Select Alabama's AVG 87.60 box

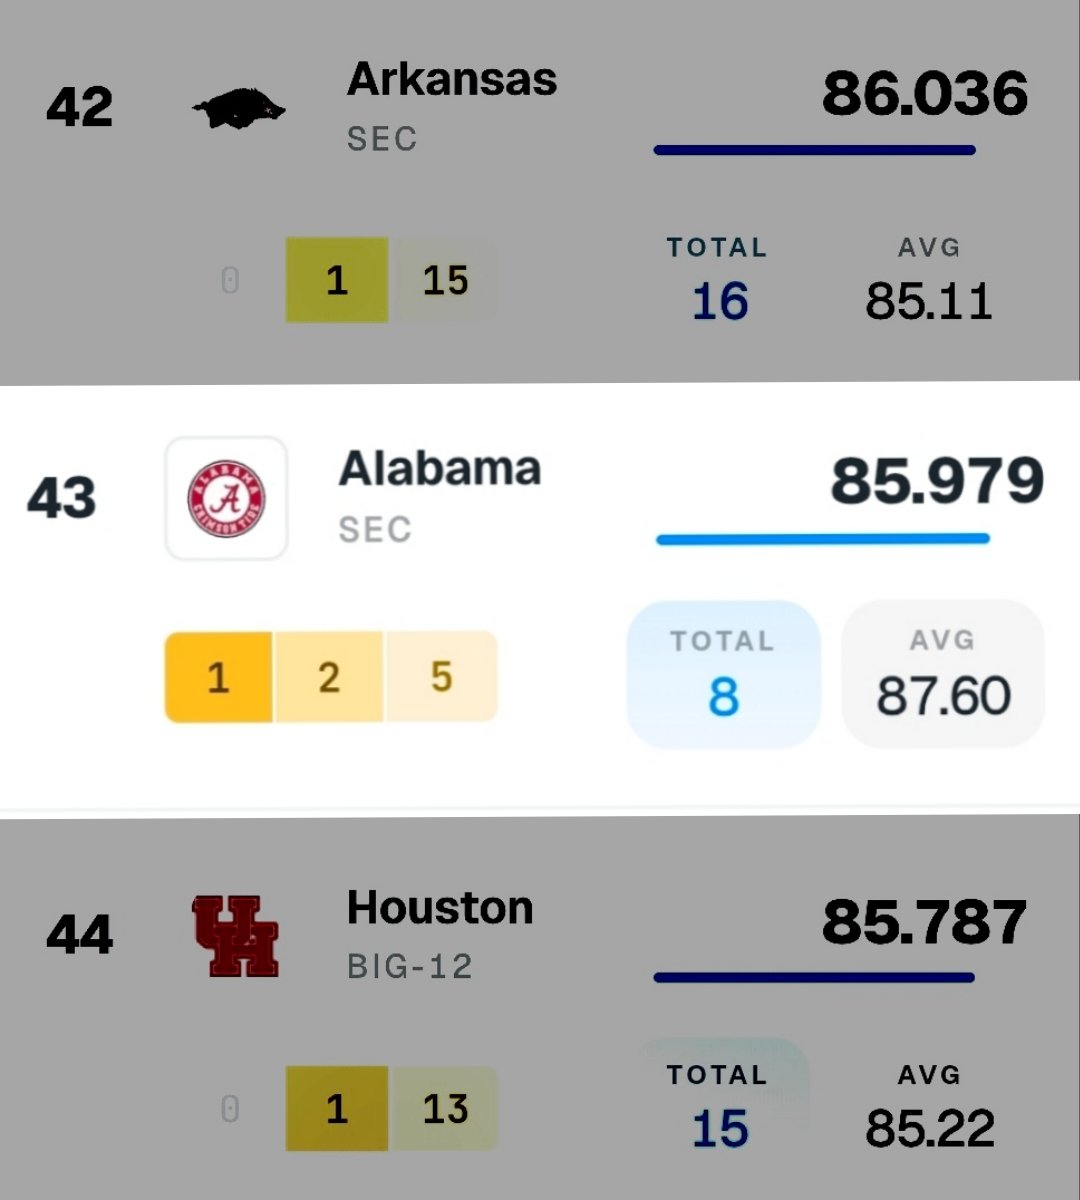point(943,674)
